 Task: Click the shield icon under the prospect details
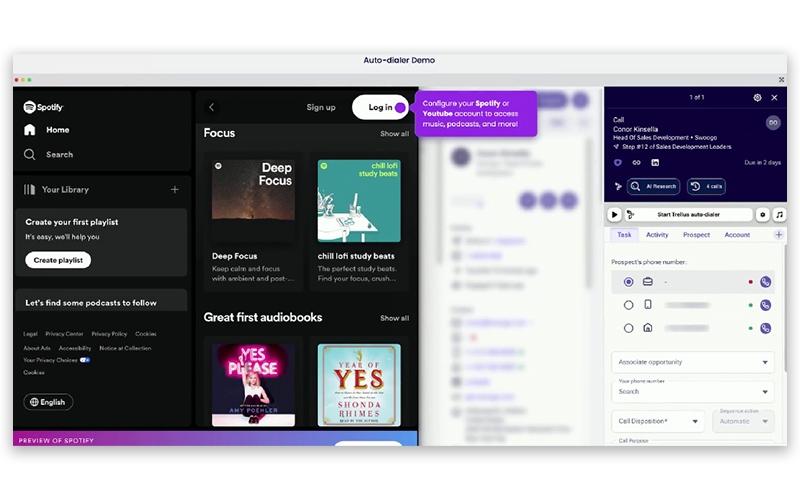618,163
